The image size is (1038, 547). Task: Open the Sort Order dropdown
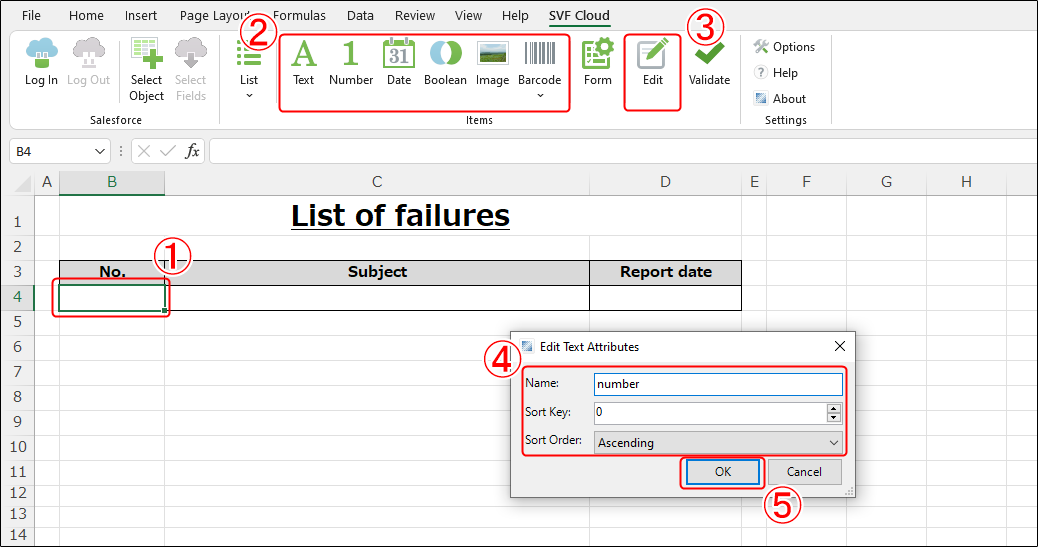[x=833, y=442]
